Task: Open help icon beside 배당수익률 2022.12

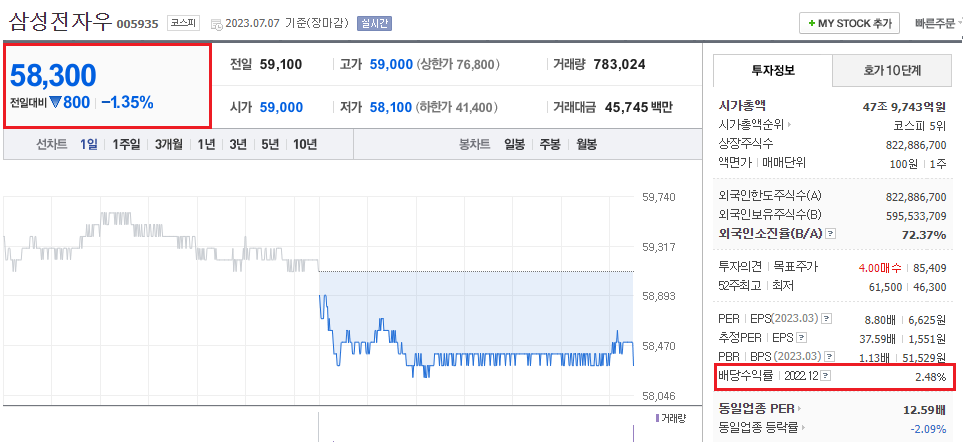Action: point(827,376)
